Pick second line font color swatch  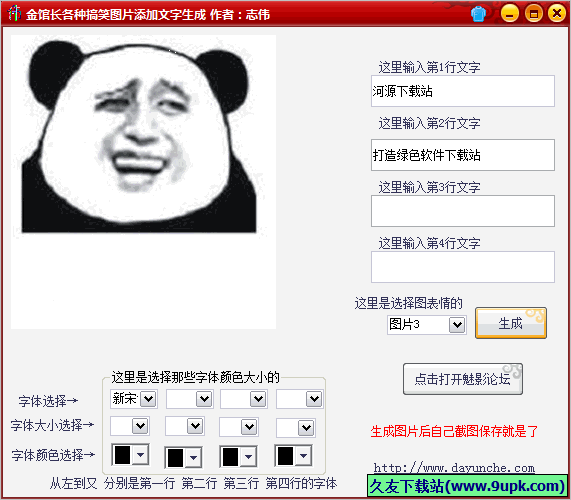click(x=176, y=457)
